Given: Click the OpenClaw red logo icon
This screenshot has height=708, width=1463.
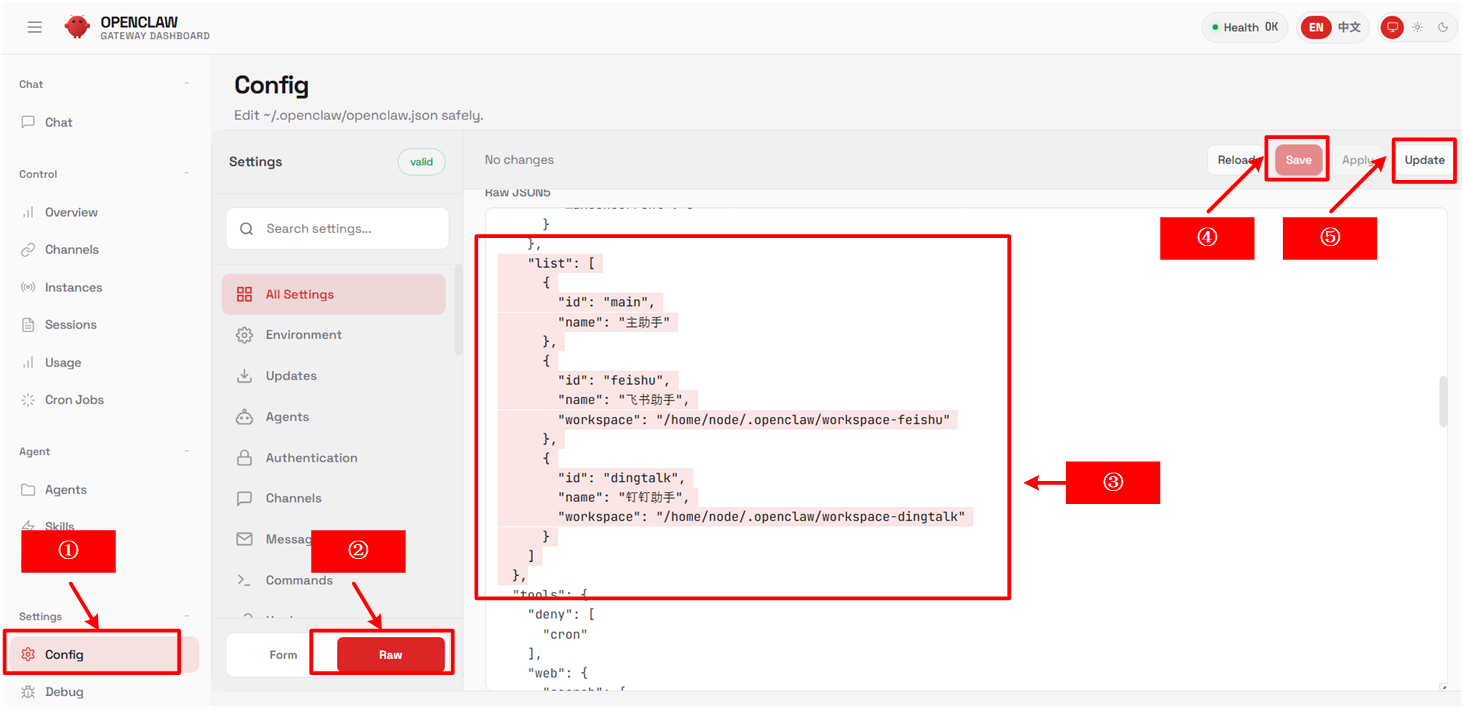Looking at the screenshot, I should pyautogui.click(x=77, y=27).
